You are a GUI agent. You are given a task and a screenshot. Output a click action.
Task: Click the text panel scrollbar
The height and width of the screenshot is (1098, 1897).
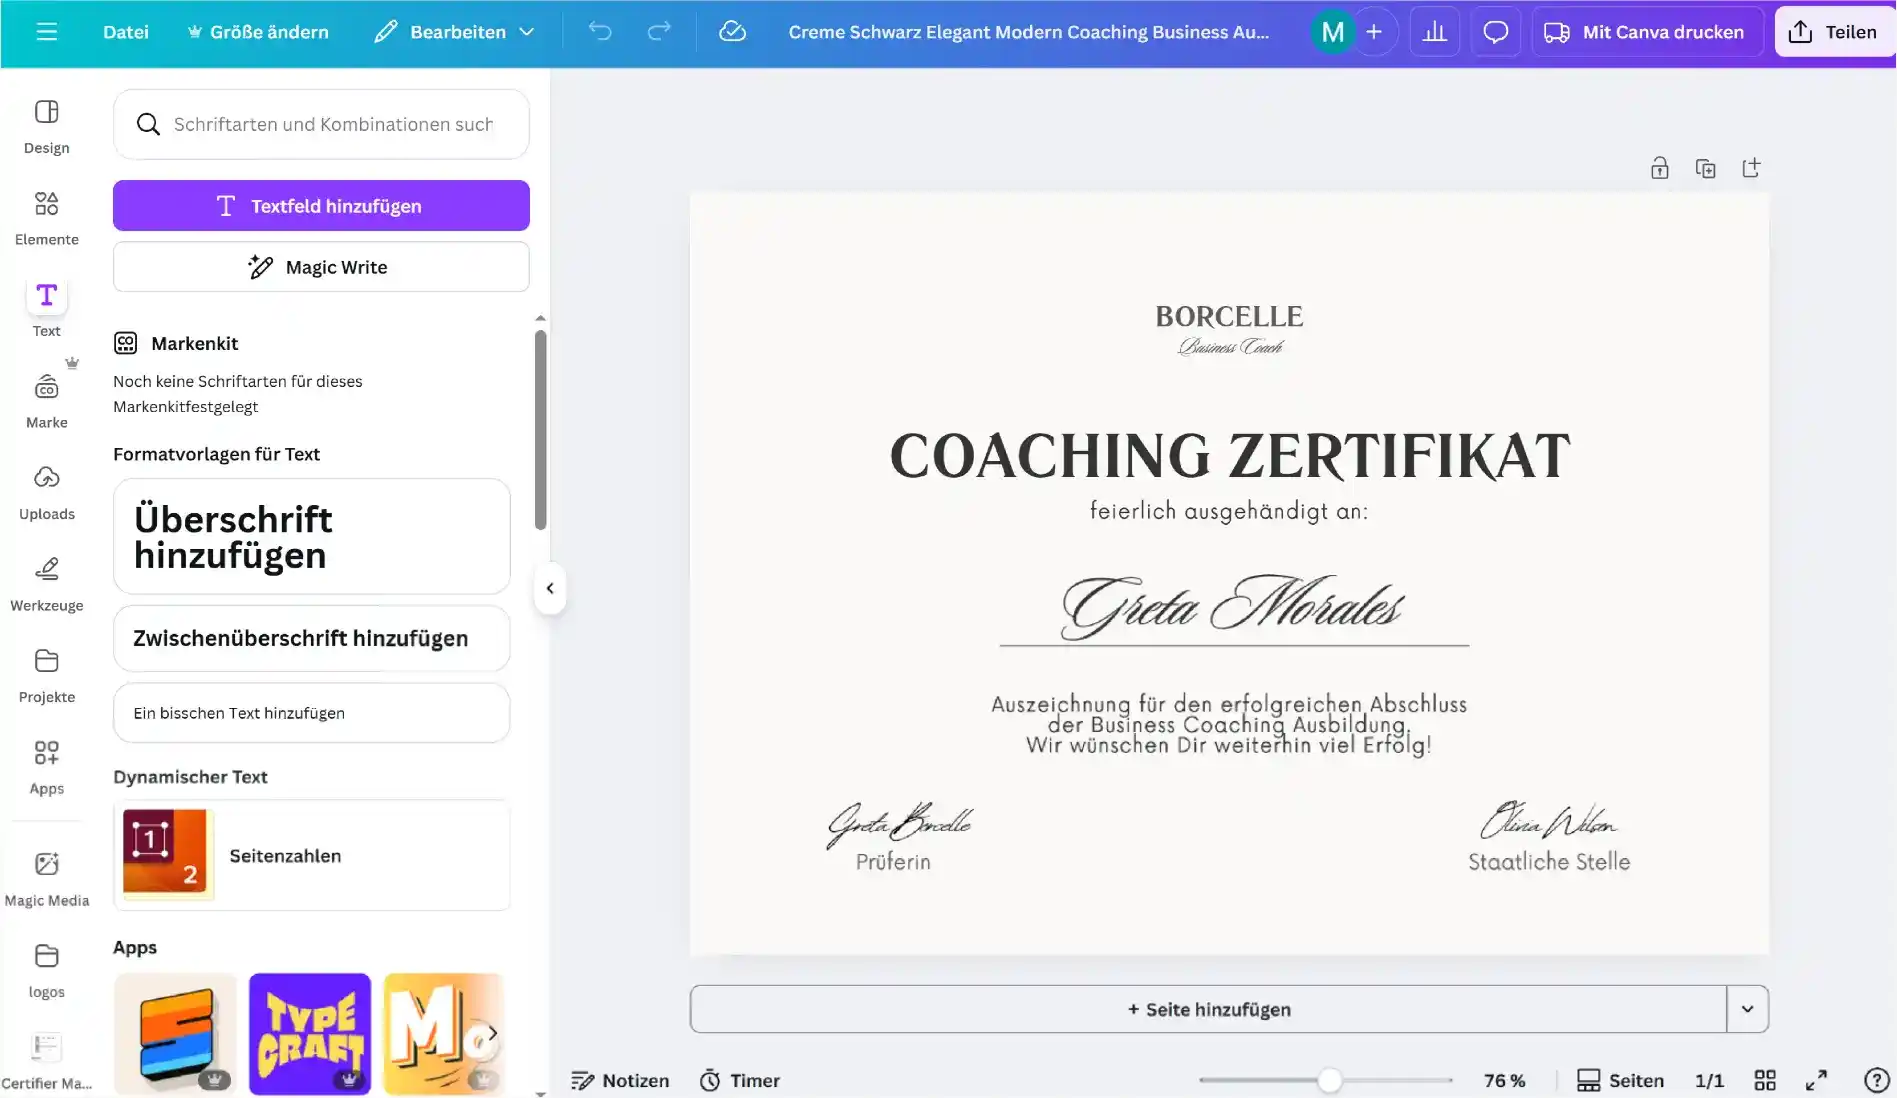(x=540, y=430)
